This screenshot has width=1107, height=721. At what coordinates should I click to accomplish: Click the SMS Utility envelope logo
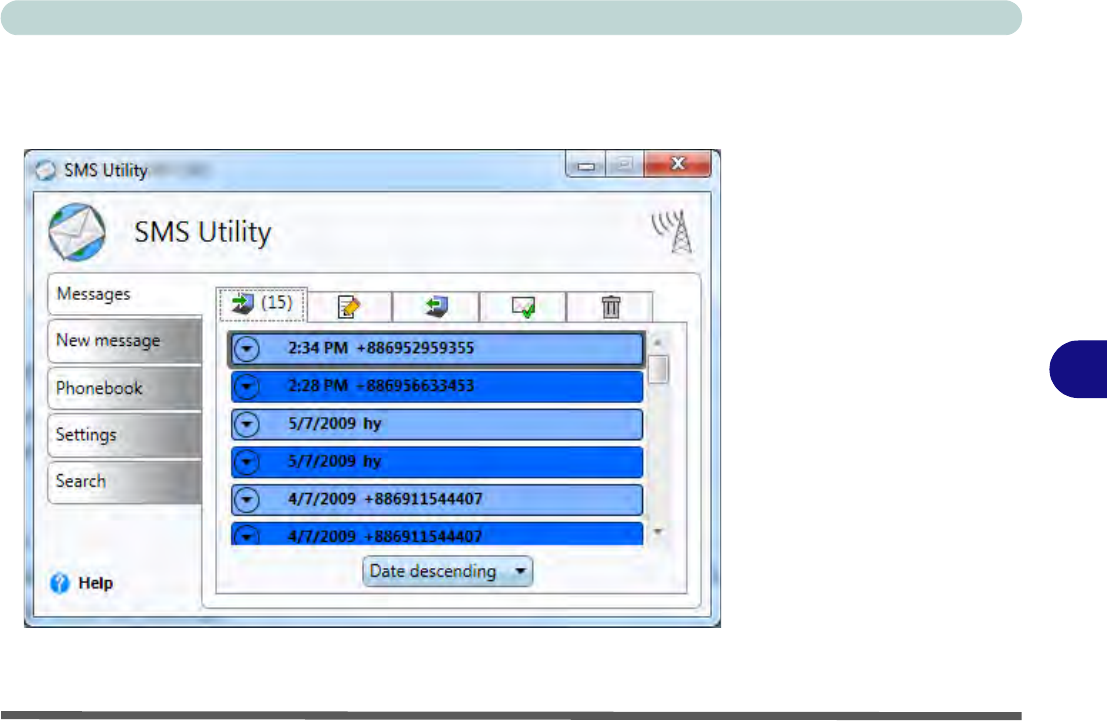[76, 233]
